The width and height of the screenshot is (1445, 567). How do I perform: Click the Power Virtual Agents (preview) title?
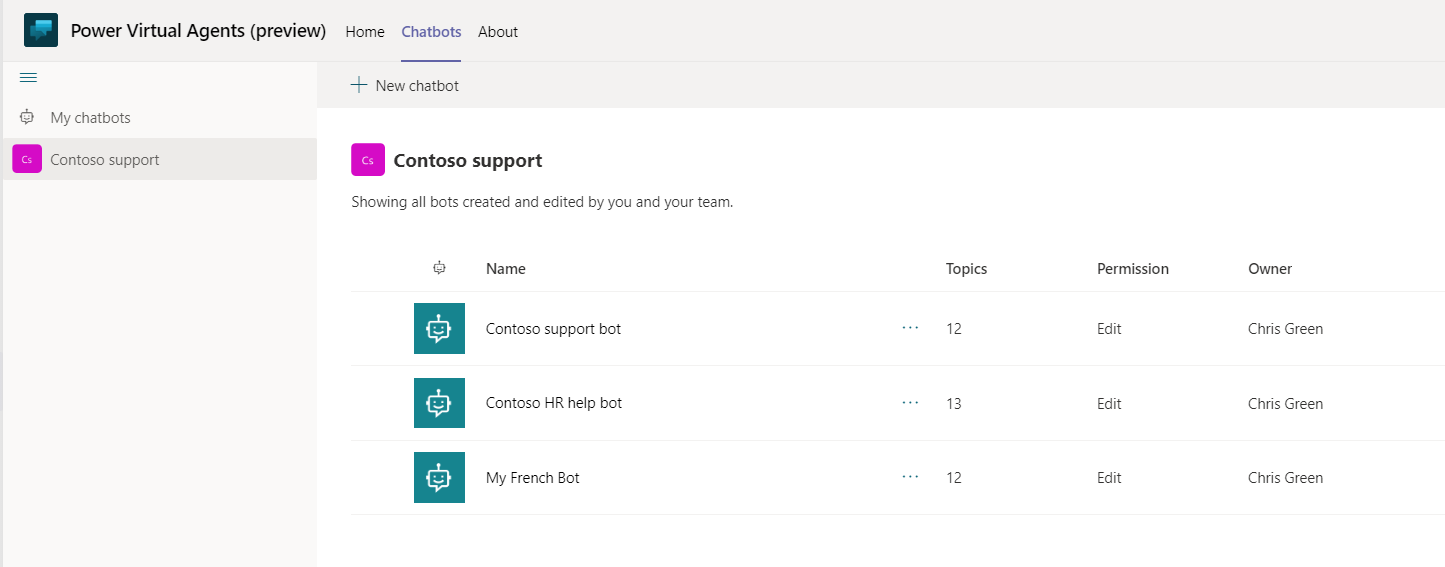click(198, 31)
